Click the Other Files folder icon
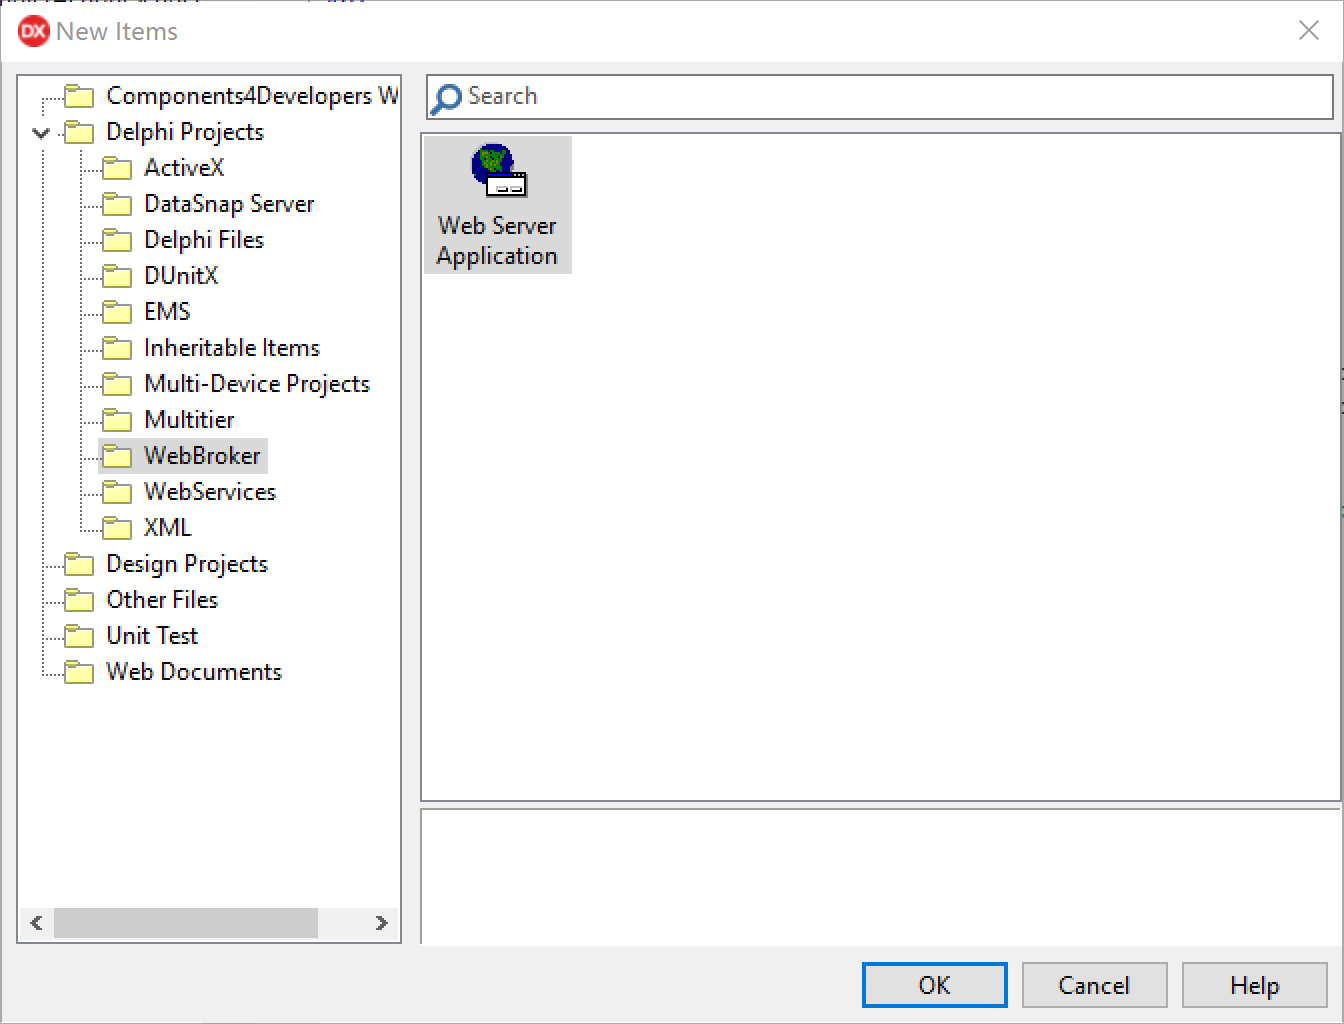1344x1024 pixels. pyautogui.click(x=79, y=600)
